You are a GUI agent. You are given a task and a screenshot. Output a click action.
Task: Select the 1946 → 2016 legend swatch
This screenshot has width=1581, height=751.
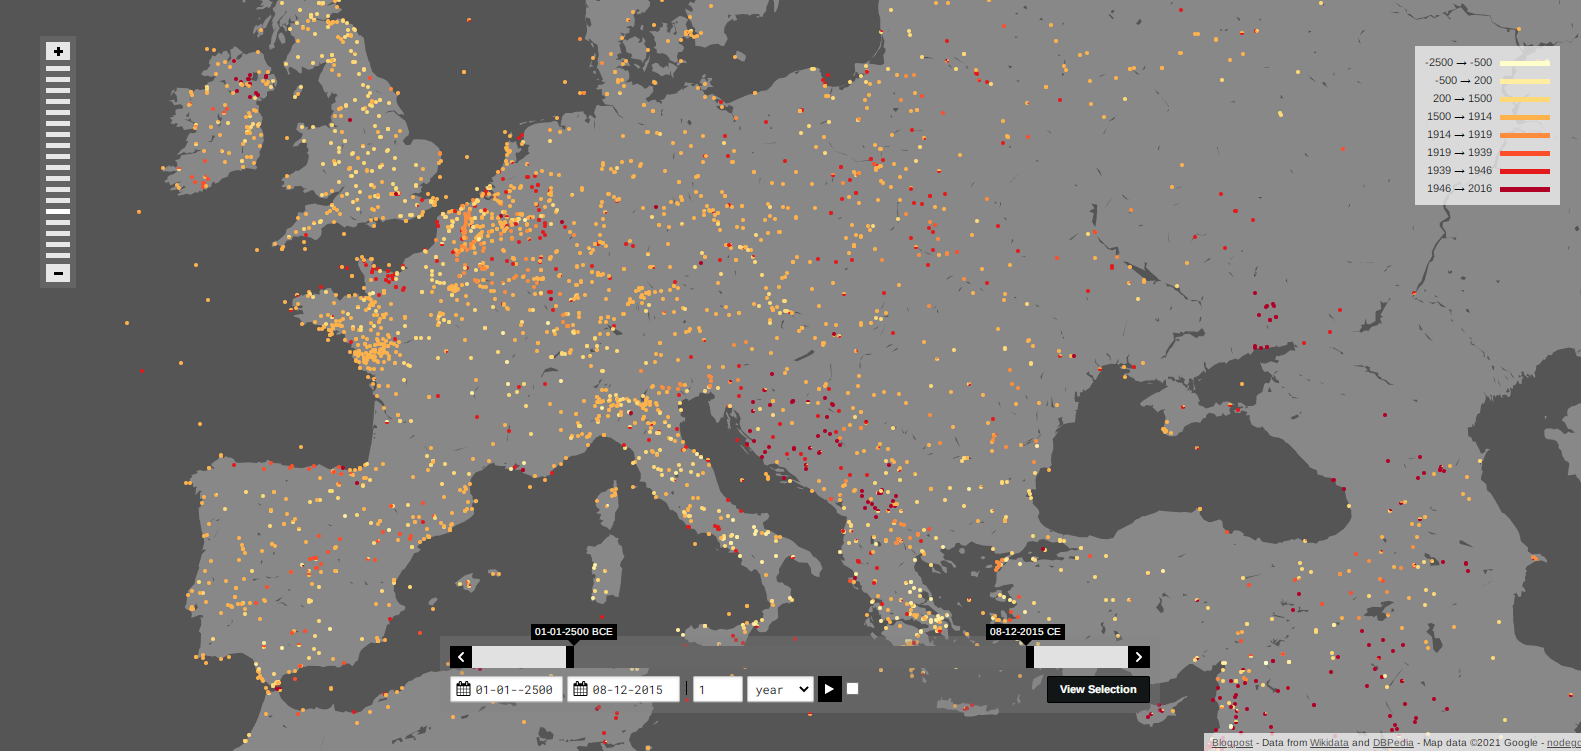coord(1525,189)
